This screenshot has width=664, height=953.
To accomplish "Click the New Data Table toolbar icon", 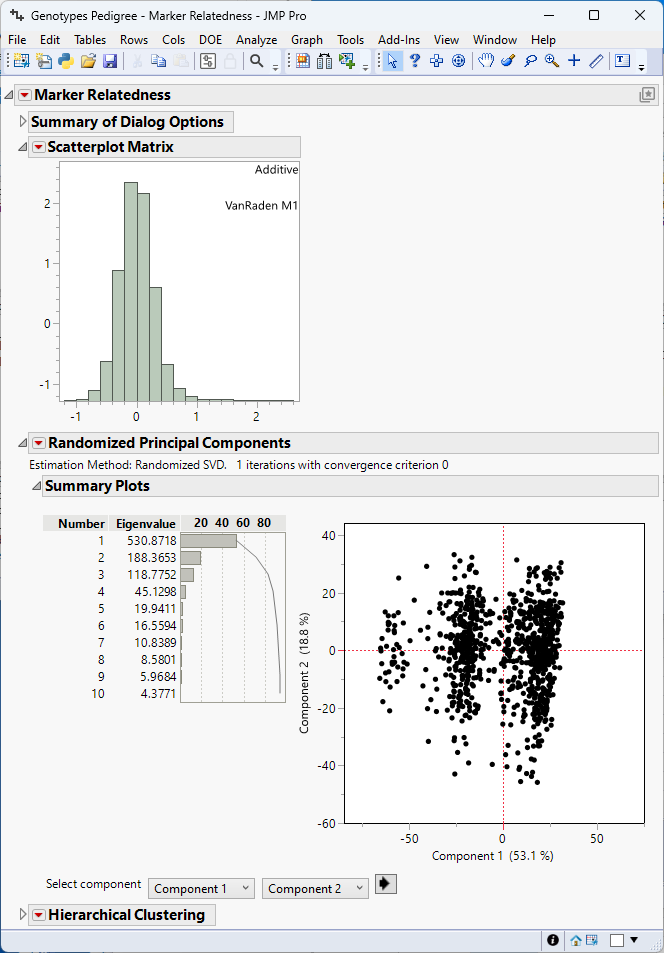I will coord(22,61).
